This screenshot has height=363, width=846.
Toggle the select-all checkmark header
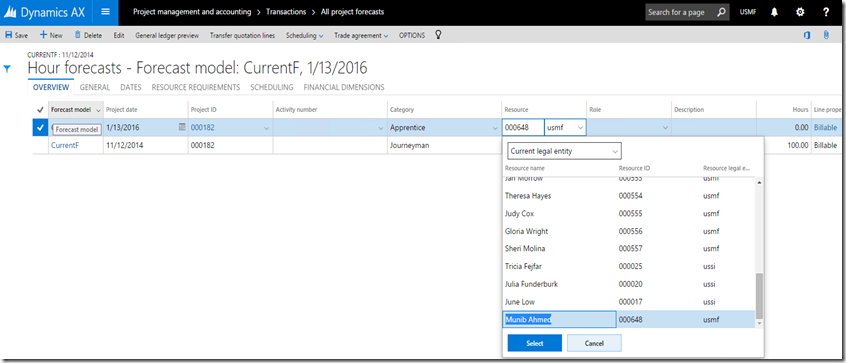pyautogui.click(x=40, y=109)
